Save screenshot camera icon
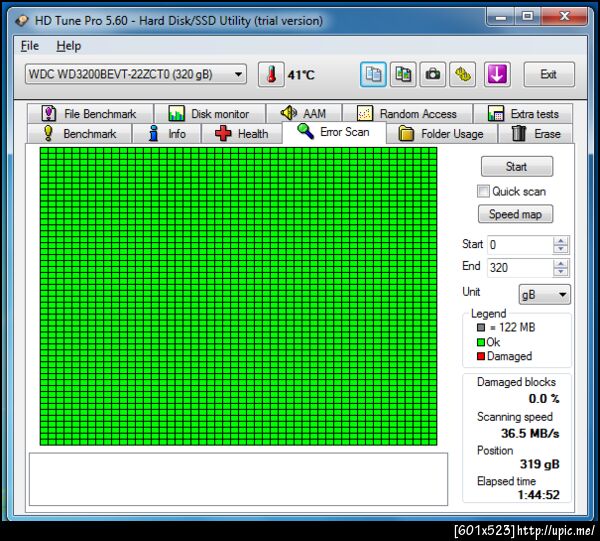Viewport: 600px width, 541px height. point(433,74)
